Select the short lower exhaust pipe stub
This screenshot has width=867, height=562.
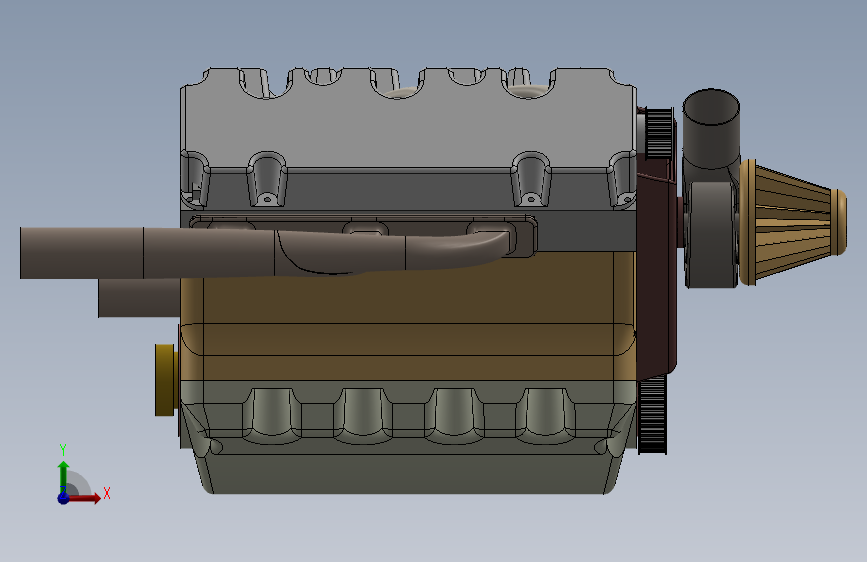tap(139, 298)
